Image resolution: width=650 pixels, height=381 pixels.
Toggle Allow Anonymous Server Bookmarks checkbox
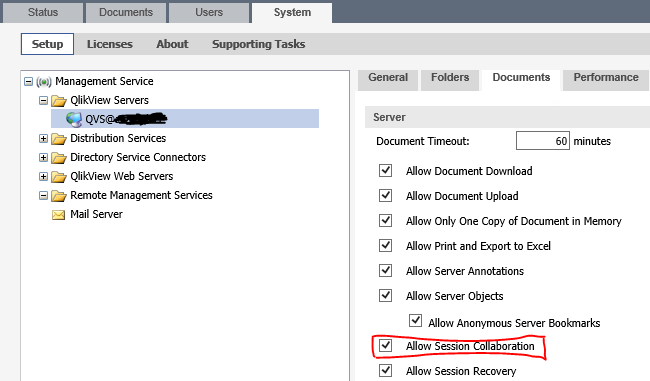415,320
